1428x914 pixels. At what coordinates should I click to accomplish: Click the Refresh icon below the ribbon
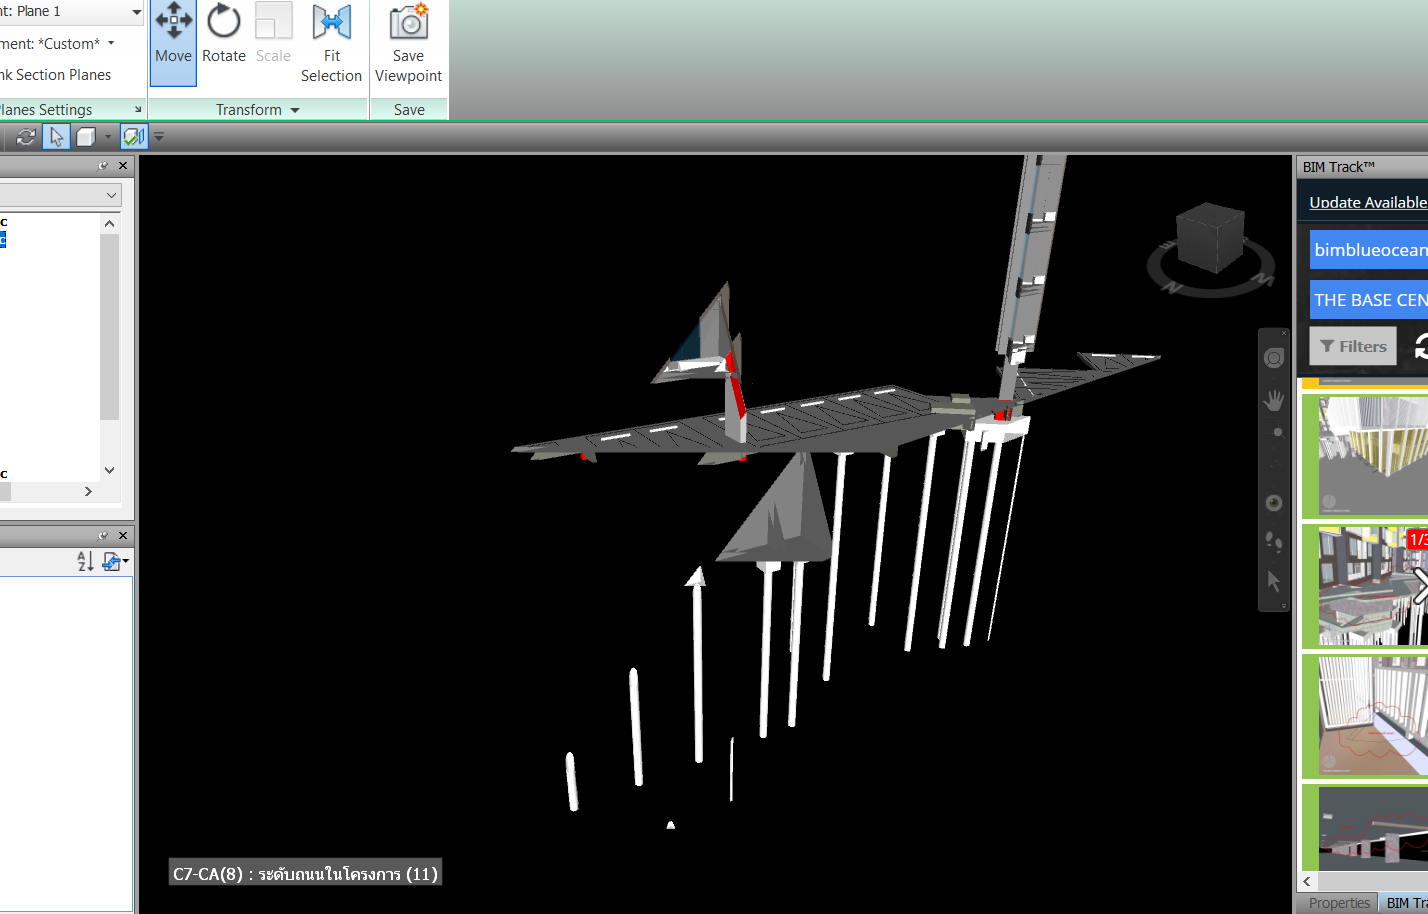coord(24,136)
